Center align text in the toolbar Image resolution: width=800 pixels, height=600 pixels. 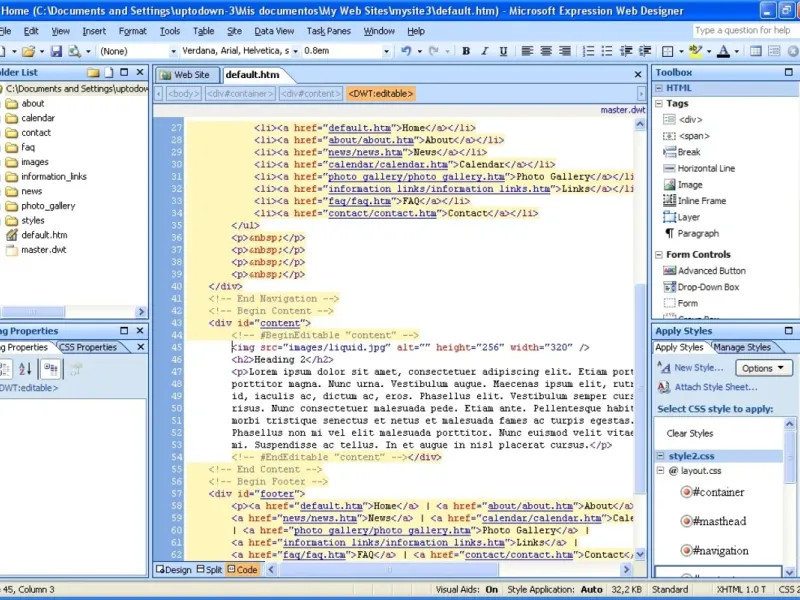click(546, 51)
